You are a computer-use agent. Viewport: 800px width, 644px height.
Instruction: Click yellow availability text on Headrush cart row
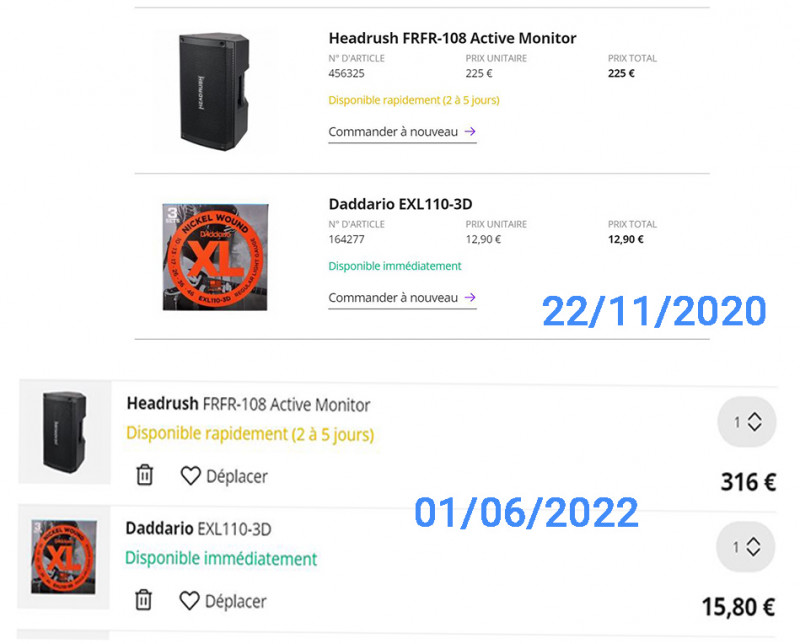pos(250,434)
